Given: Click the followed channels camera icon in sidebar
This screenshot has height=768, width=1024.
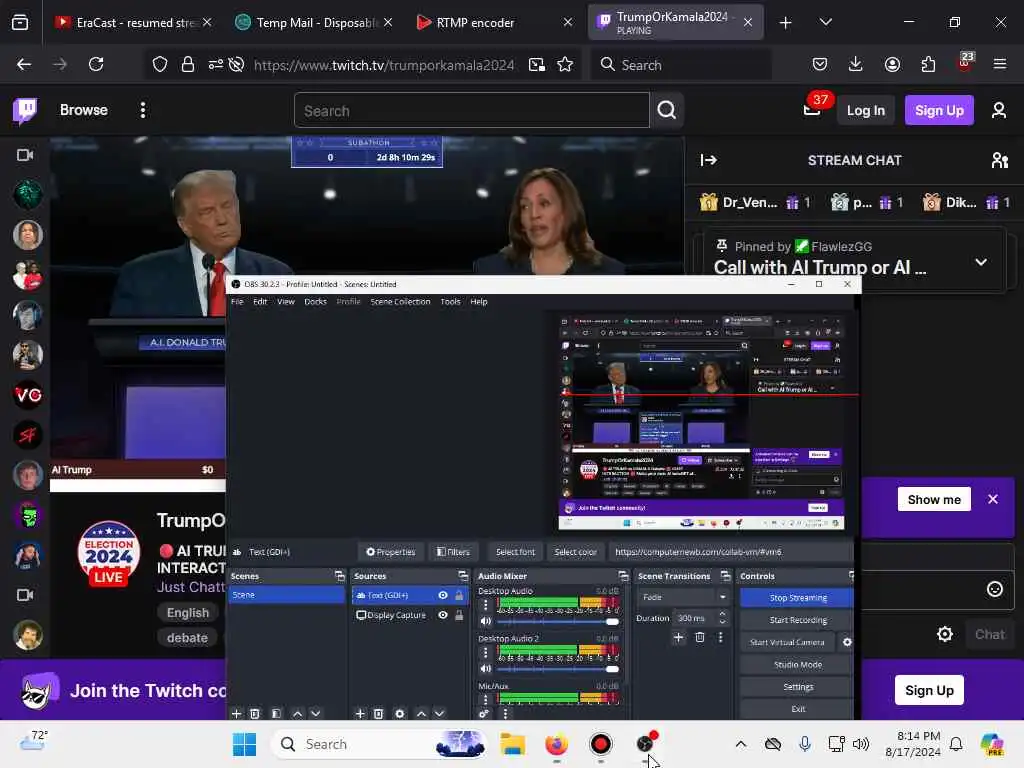Looking at the screenshot, I should pos(25,155).
